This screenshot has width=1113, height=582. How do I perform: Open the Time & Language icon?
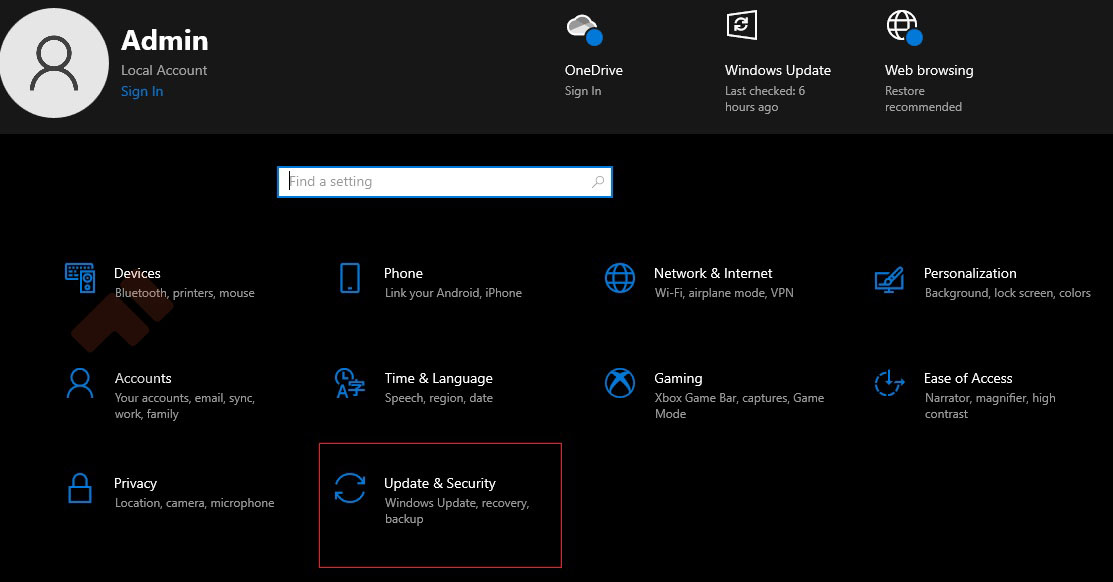tap(349, 383)
